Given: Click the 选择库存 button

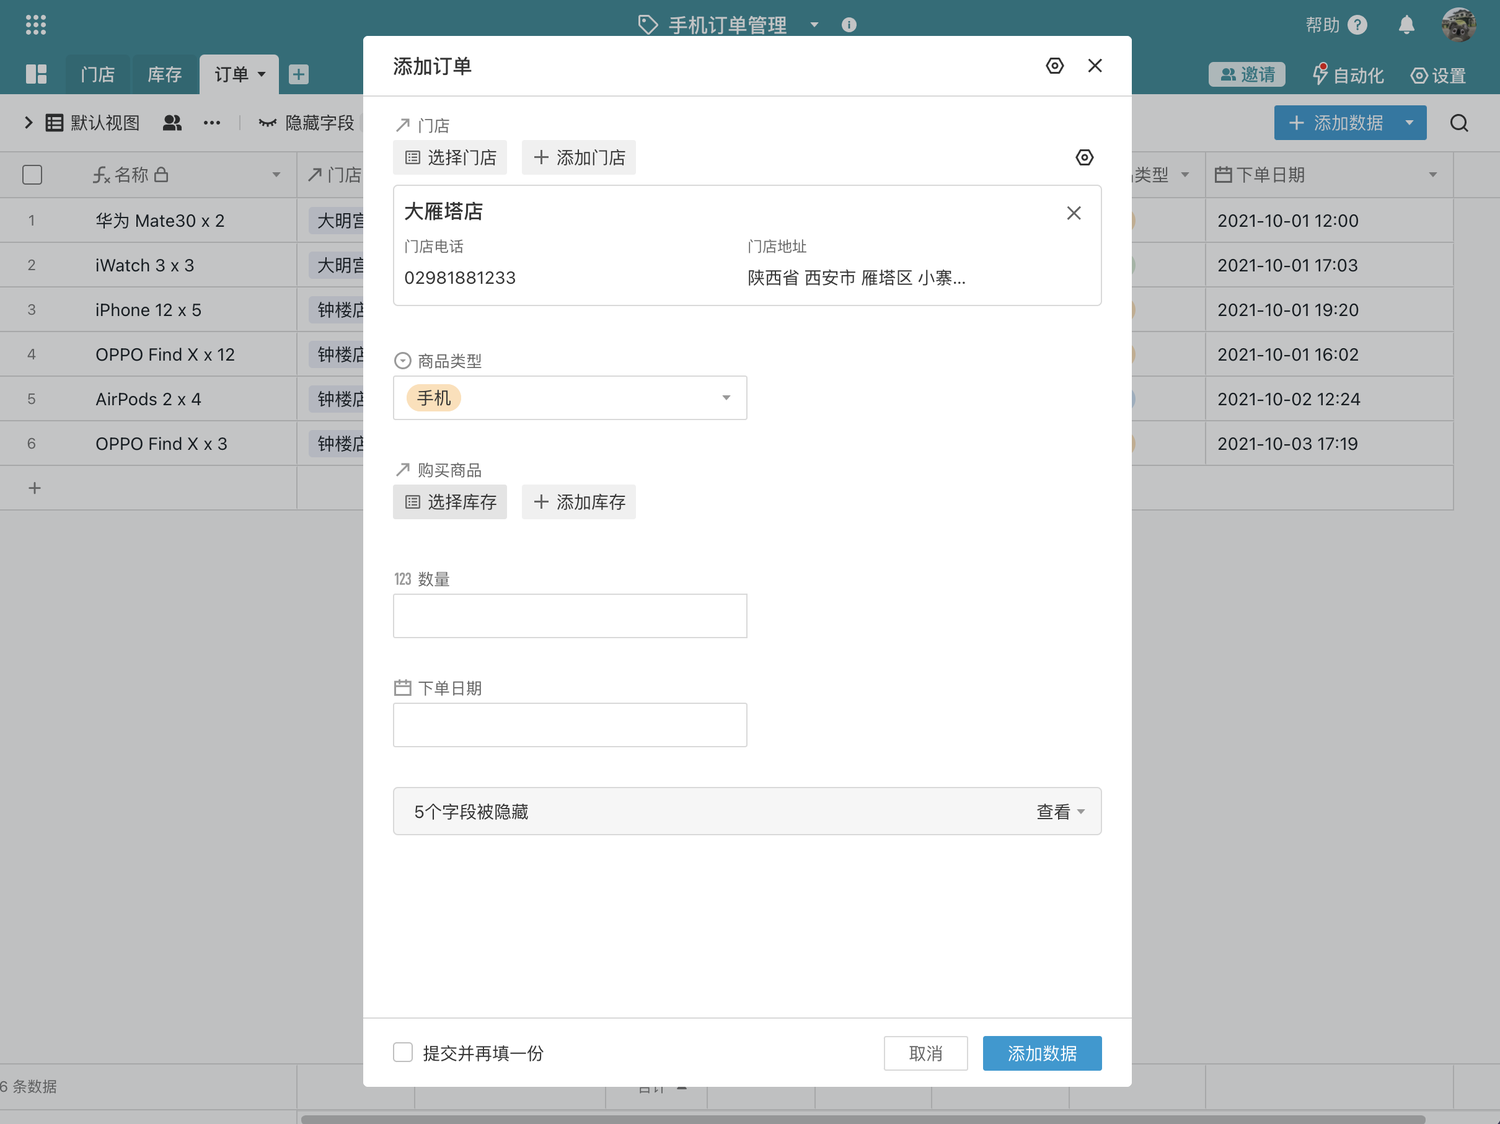Looking at the screenshot, I should coord(450,502).
